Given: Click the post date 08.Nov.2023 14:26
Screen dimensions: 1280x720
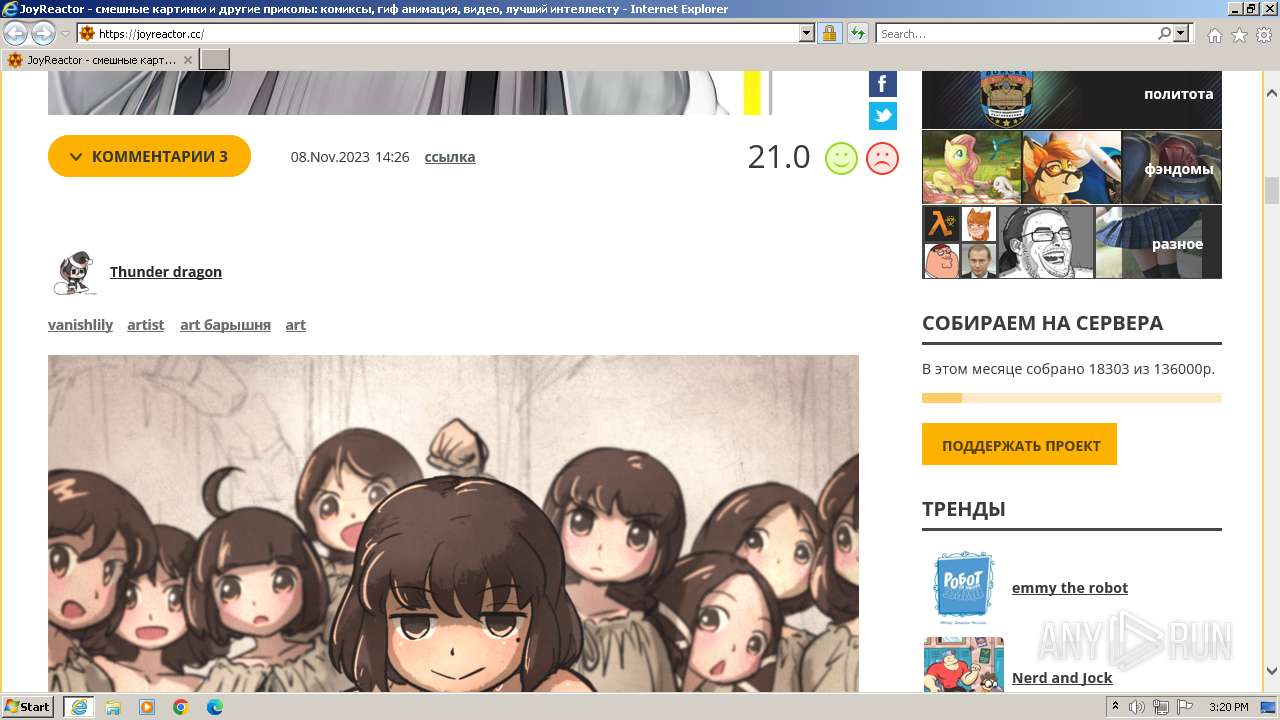Looking at the screenshot, I should 350,157.
